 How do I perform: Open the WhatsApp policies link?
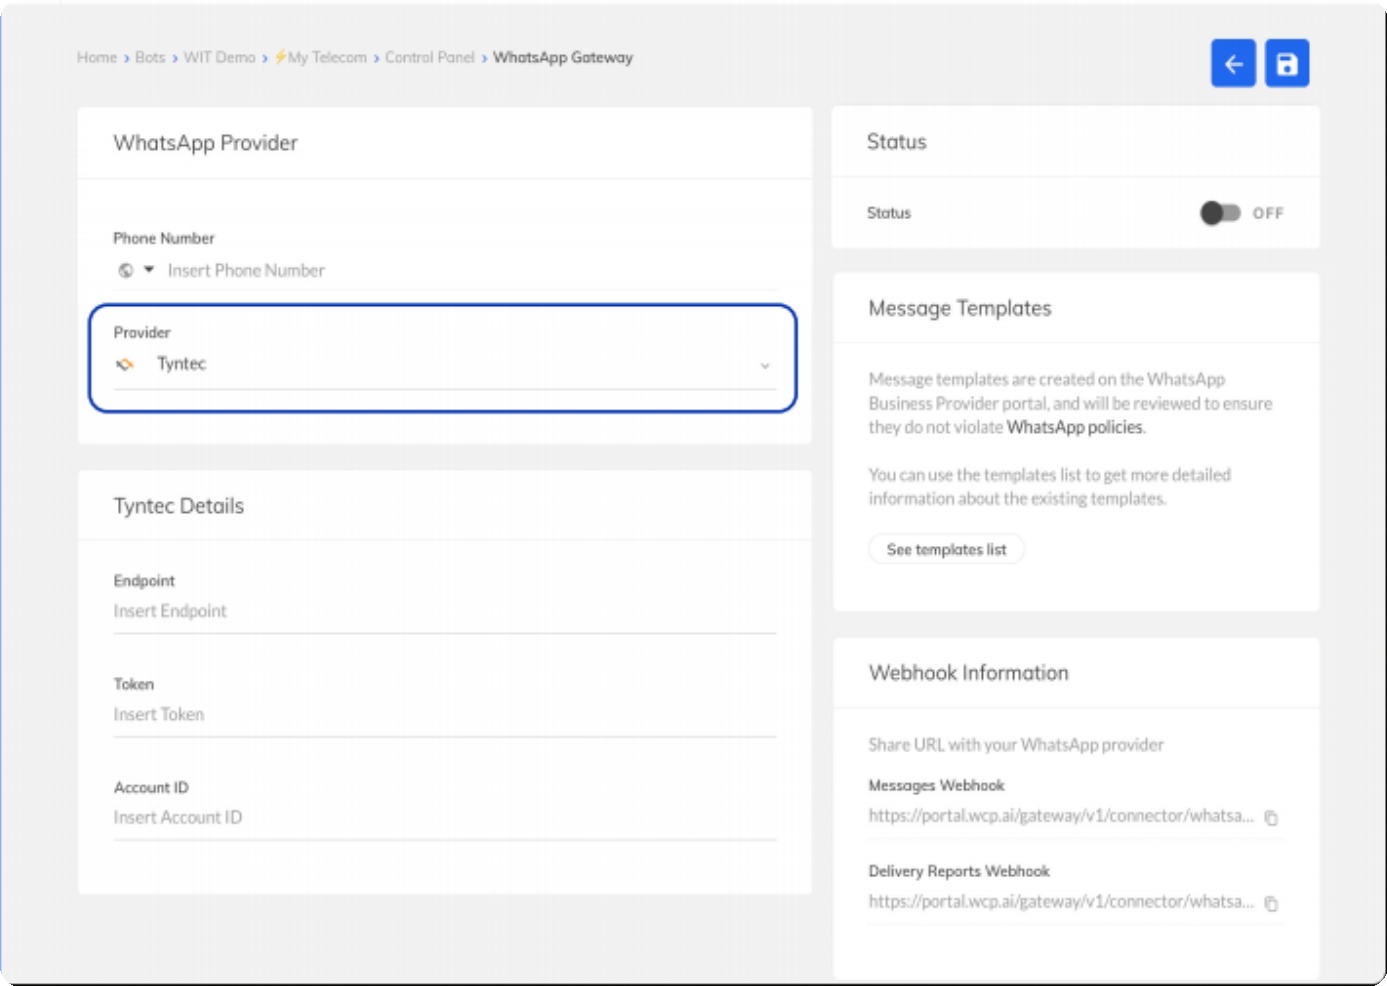pyautogui.click(x=1074, y=427)
